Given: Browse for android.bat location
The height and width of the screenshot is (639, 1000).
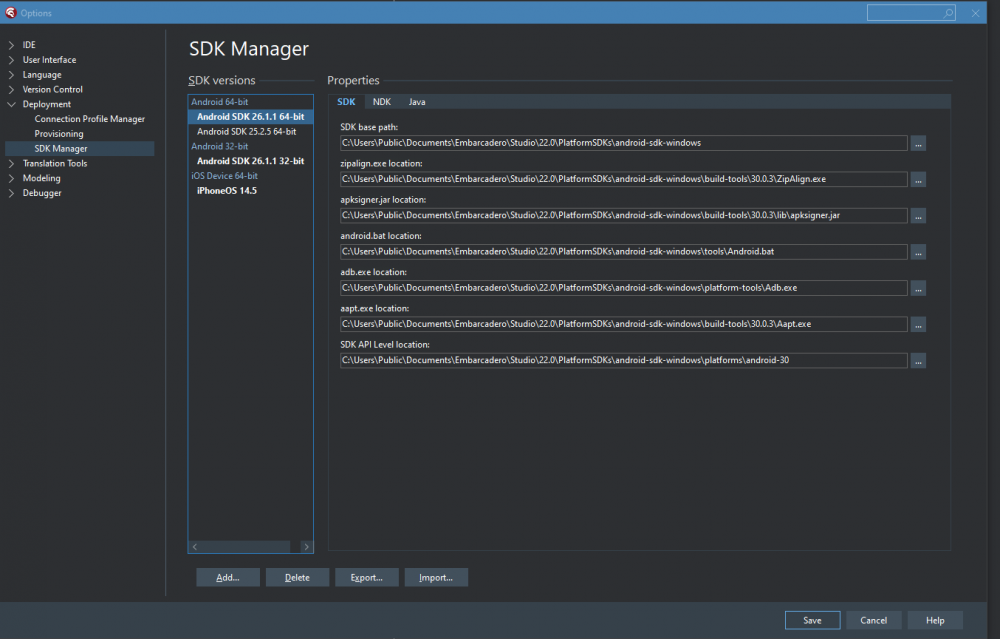Looking at the screenshot, I should 918,253.
